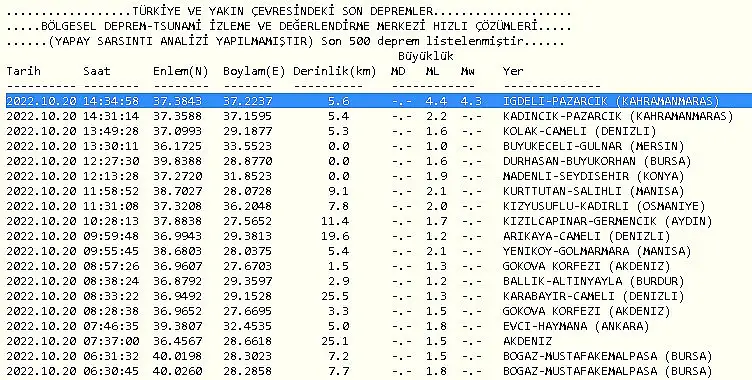Click the Yer column header
Image resolution: width=752 pixels, height=380 pixels.
(x=513, y=71)
